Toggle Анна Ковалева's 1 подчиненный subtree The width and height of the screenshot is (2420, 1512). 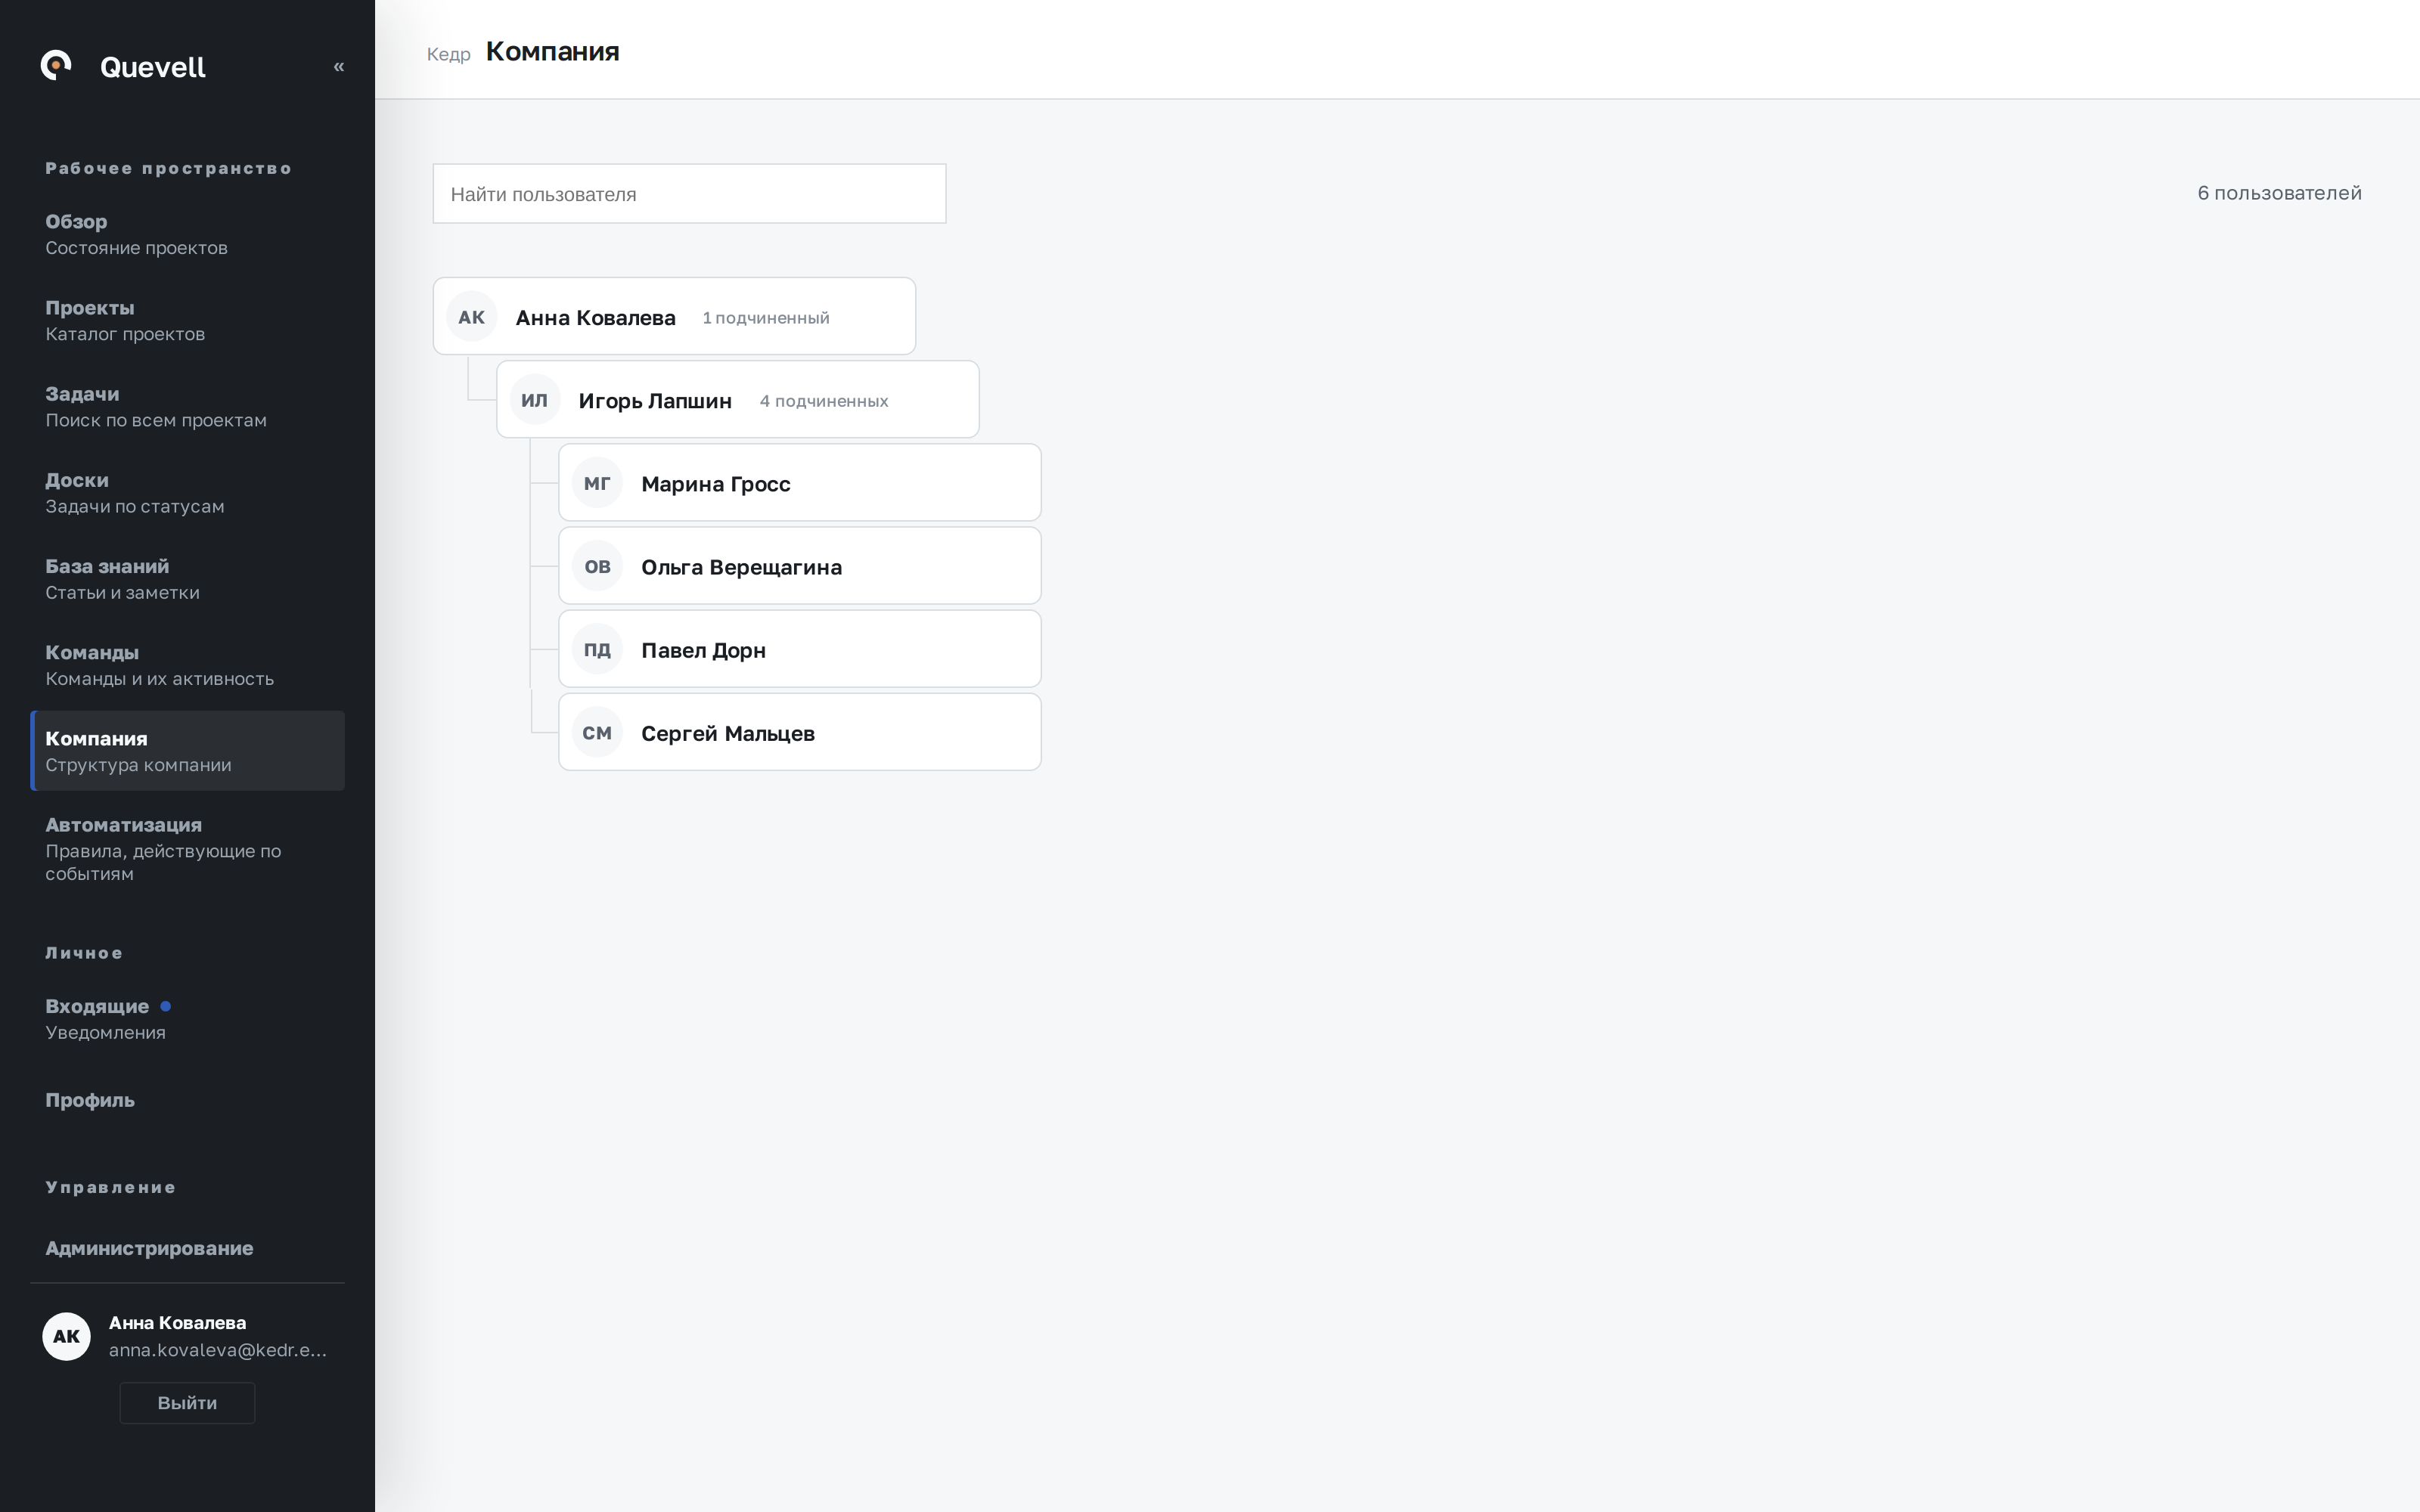coord(766,318)
